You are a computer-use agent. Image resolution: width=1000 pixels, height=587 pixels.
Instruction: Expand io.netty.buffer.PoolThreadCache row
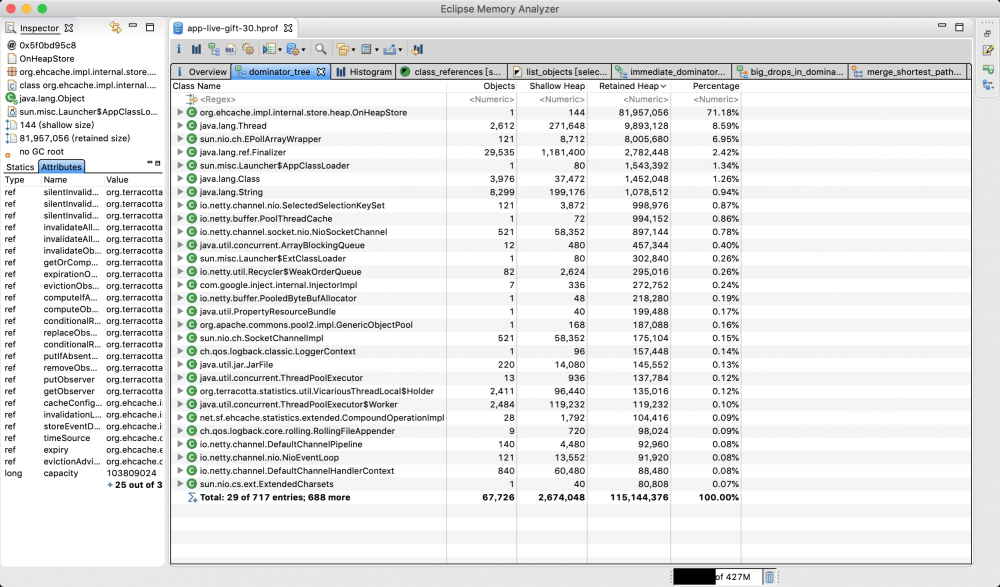pyautogui.click(x=180, y=218)
